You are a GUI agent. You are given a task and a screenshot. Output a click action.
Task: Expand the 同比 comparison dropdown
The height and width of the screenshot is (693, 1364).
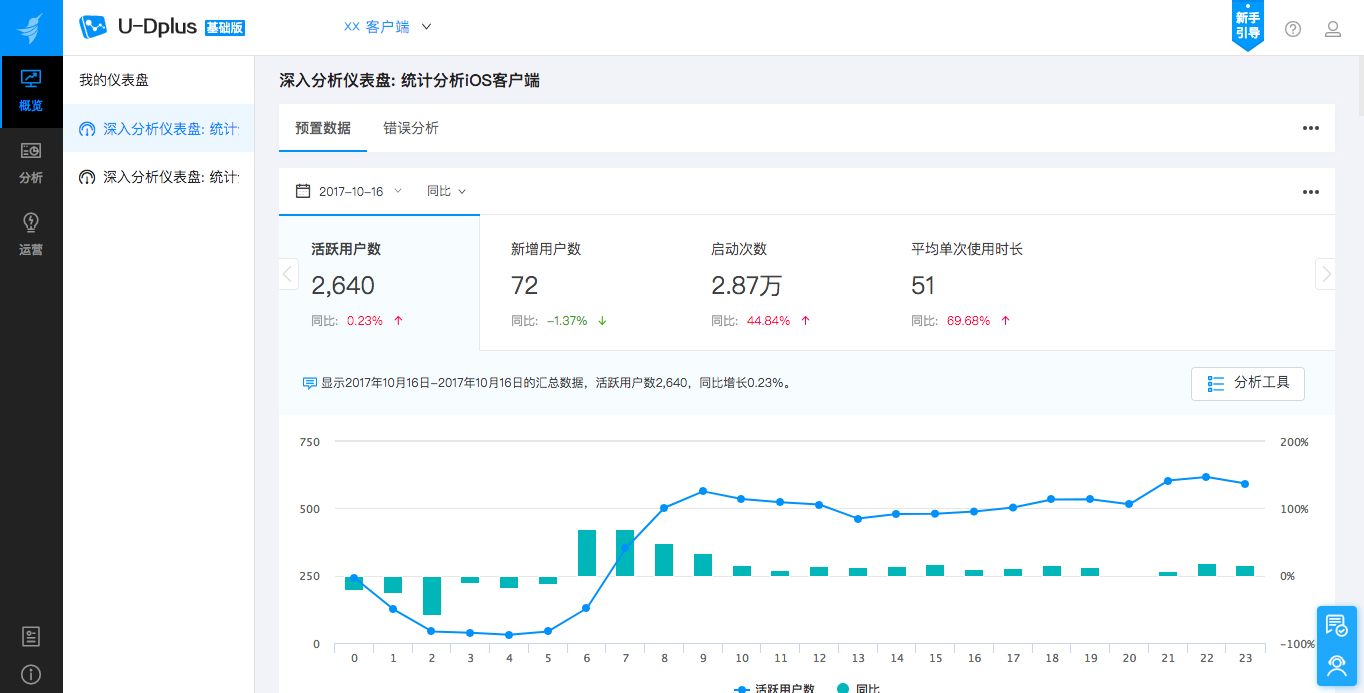[446, 190]
